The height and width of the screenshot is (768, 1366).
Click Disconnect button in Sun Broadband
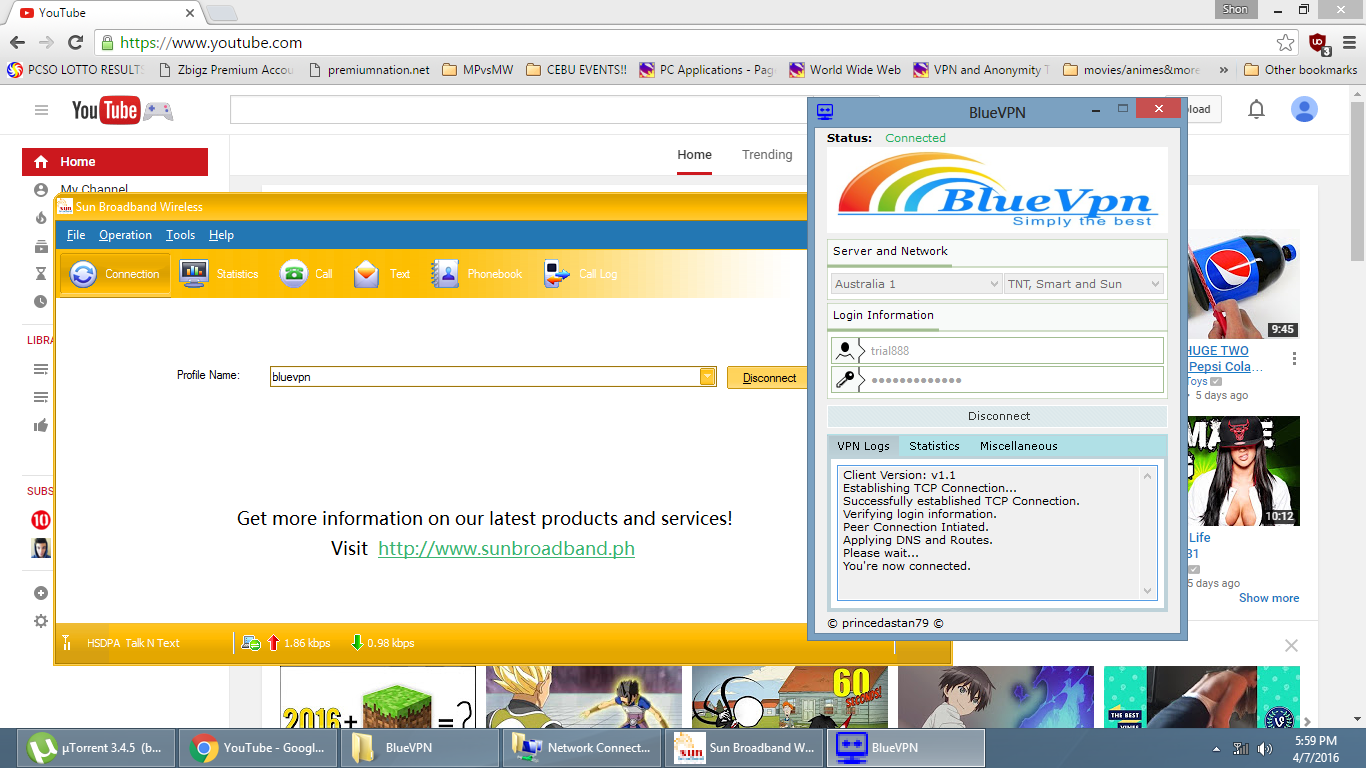(768, 378)
